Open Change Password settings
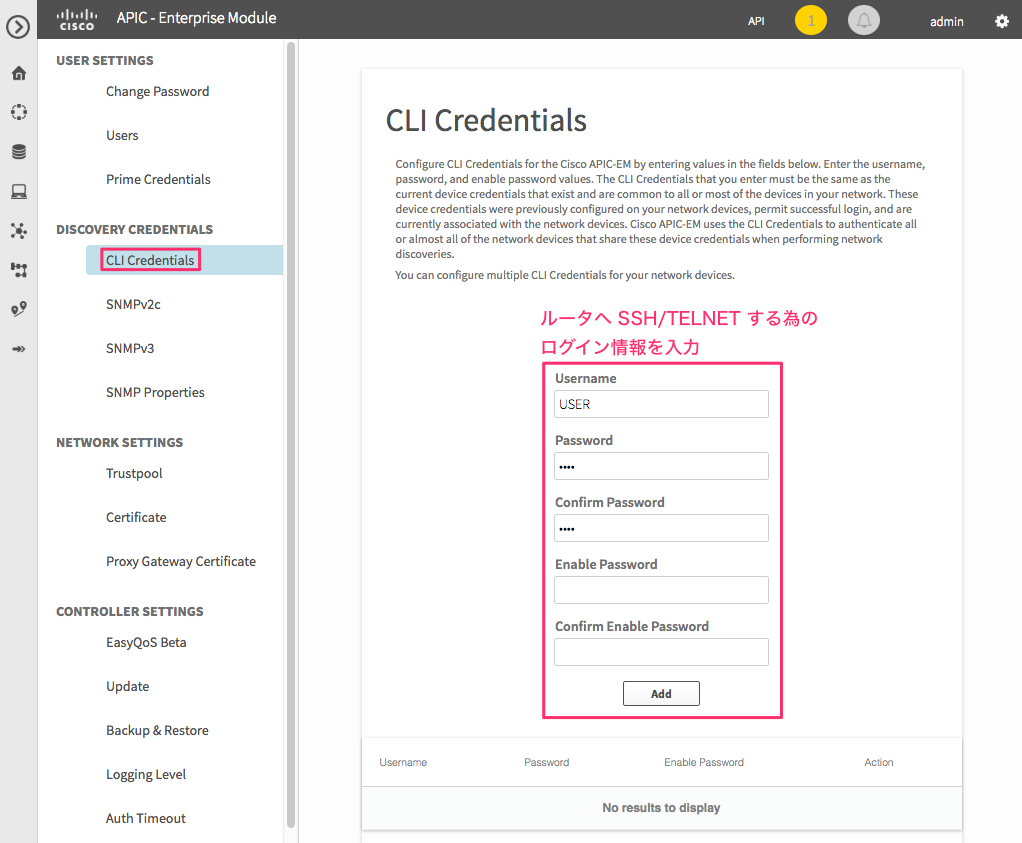1022x843 pixels. click(x=158, y=91)
